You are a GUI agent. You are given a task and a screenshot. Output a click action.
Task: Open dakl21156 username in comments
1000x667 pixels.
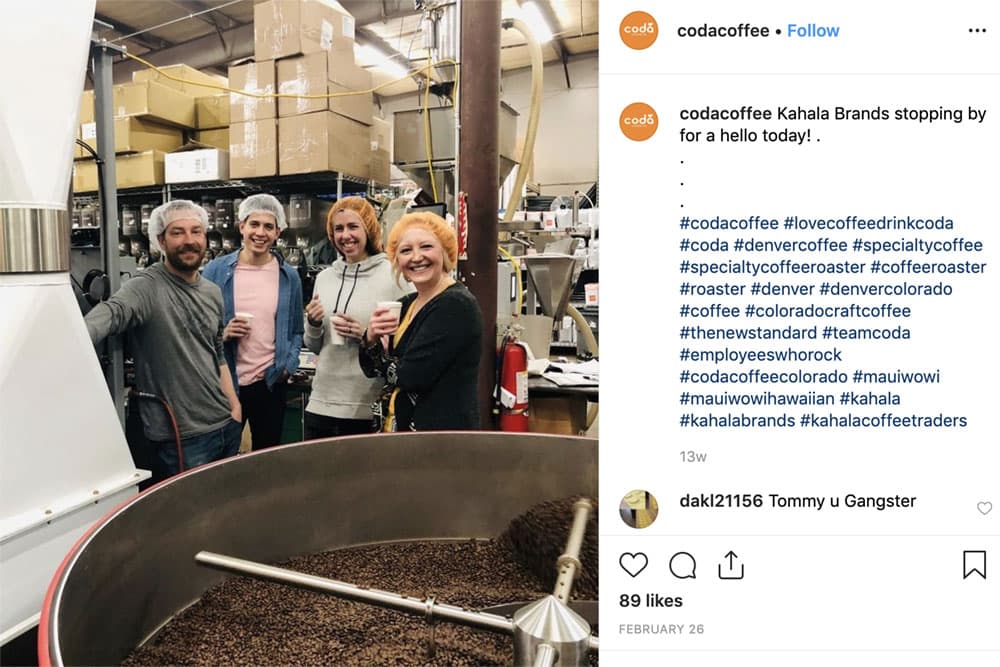[721, 501]
